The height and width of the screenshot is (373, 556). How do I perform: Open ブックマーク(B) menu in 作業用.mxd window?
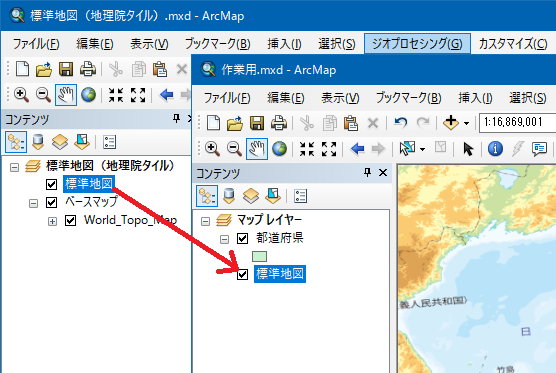(408, 98)
